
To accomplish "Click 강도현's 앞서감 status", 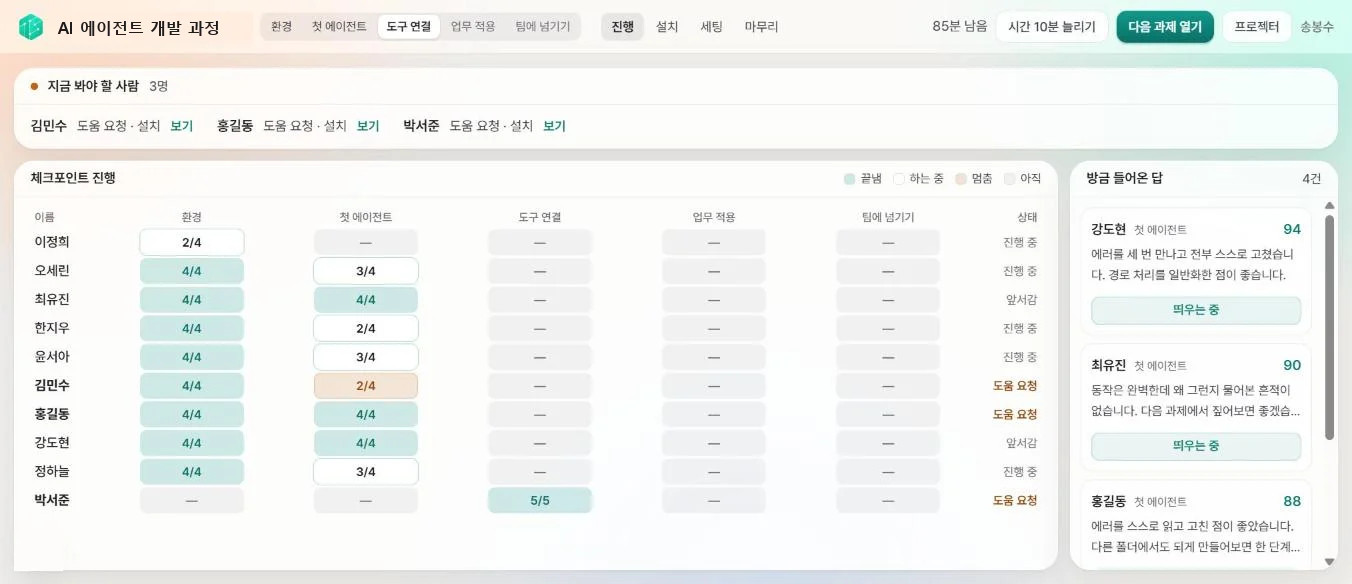I will click(1022, 443).
